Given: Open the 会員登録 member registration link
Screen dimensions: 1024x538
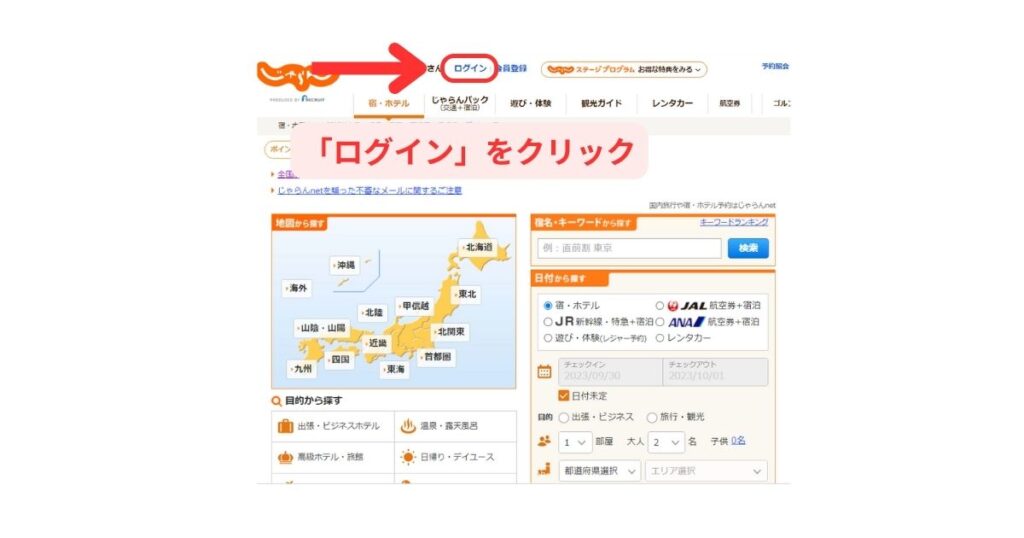Looking at the screenshot, I should pyautogui.click(x=511, y=69).
